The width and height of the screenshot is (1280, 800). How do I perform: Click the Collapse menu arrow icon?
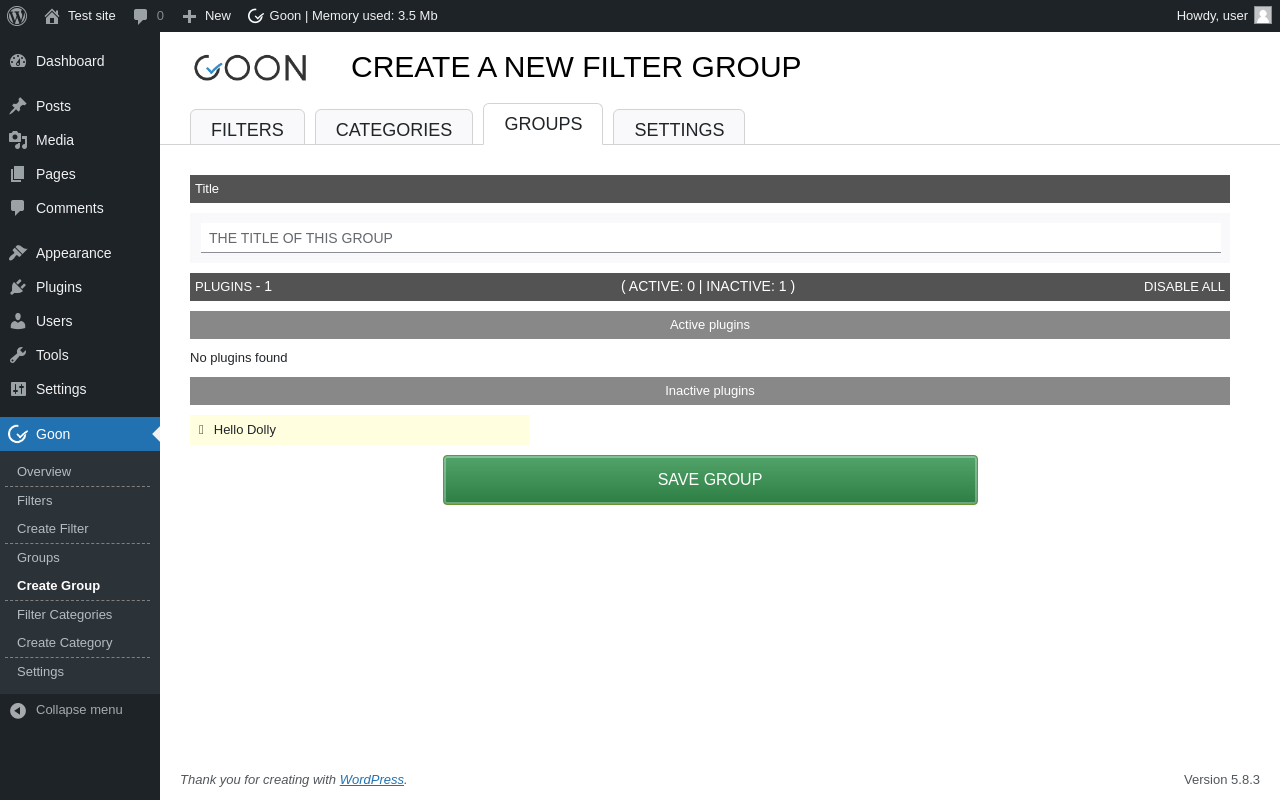click(x=18, y=710)
